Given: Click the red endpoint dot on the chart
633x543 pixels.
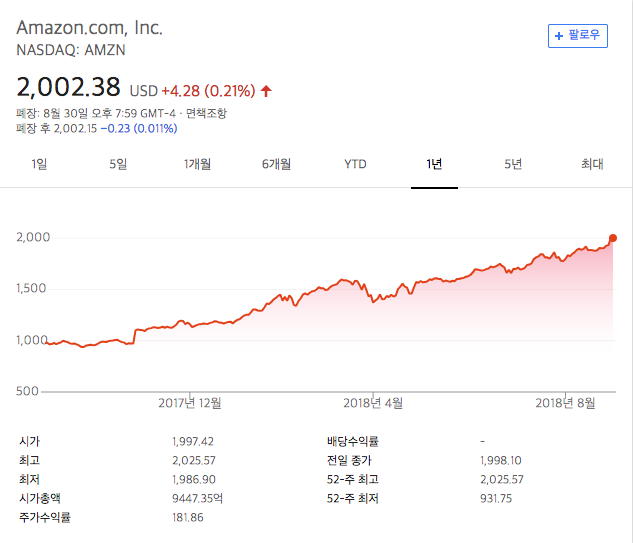Looking at the screenshot, I should (613, 238).
